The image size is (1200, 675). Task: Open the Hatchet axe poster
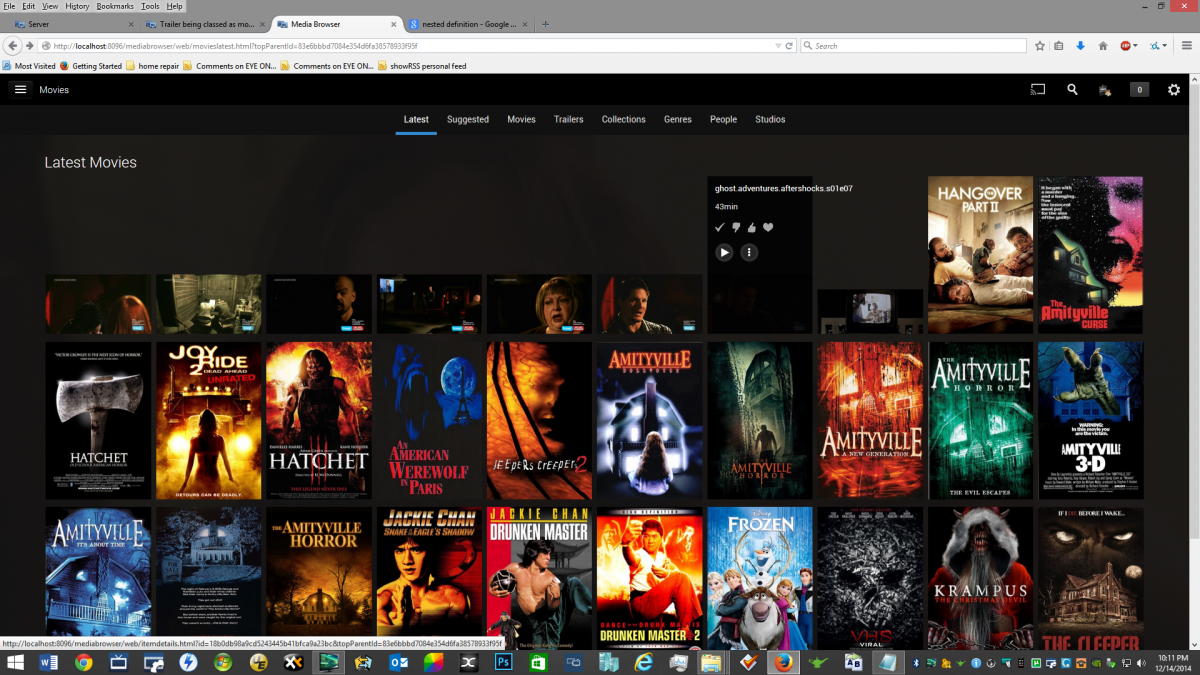tap(98, 420)
